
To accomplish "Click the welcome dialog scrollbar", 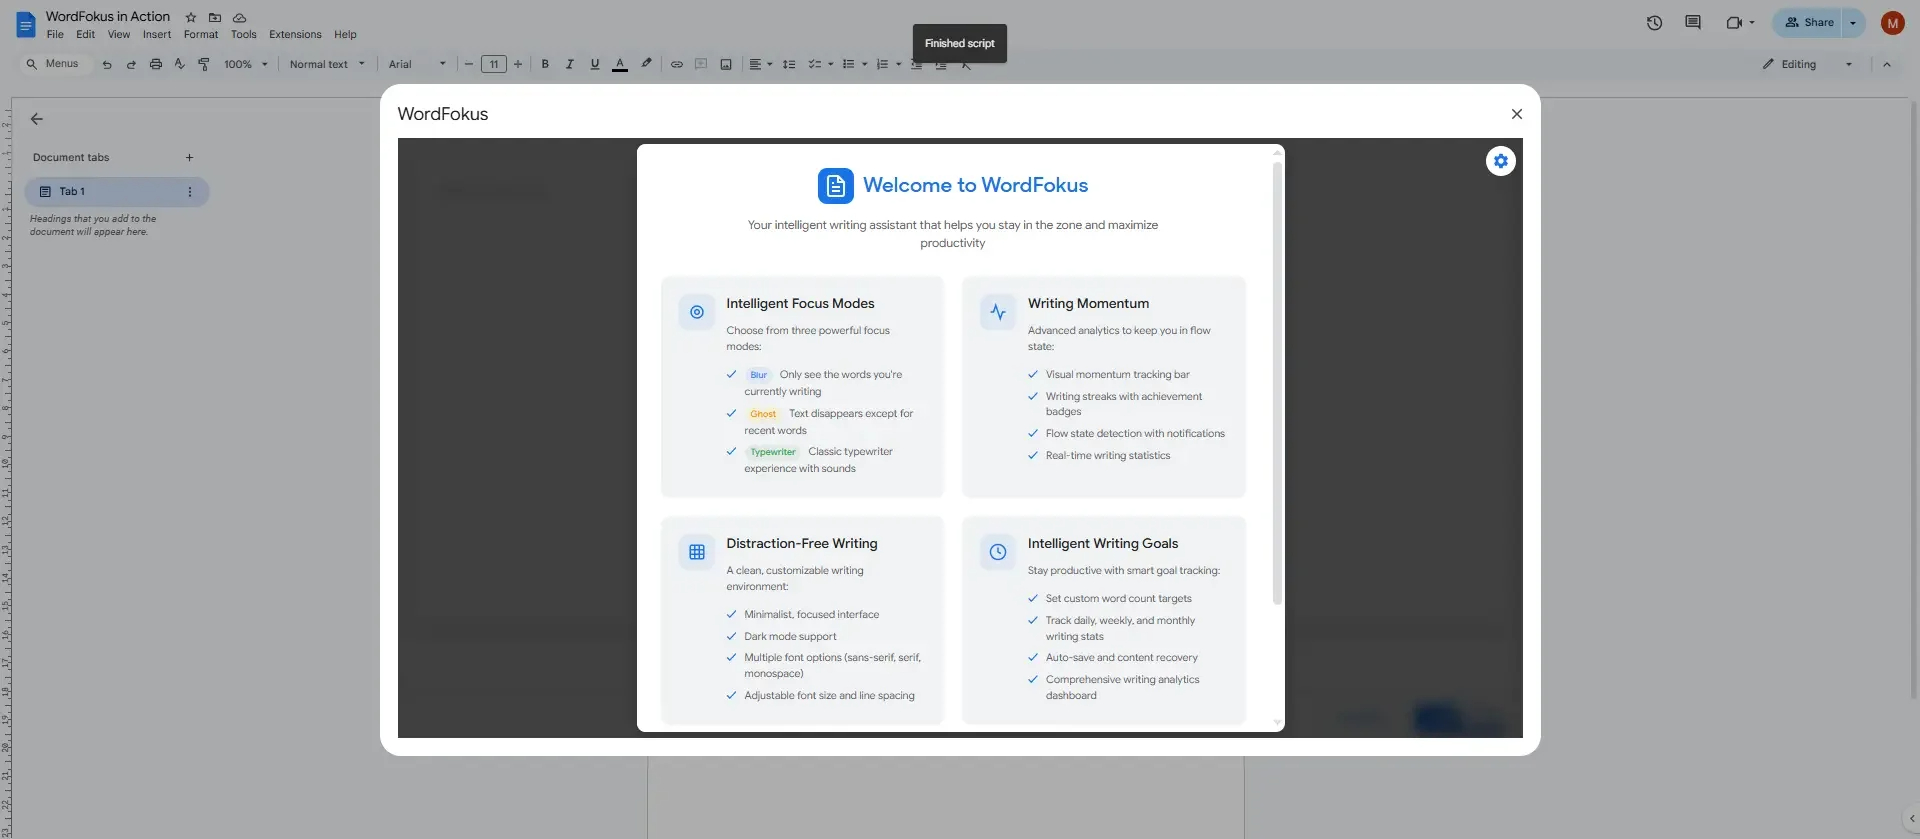I will click(1277, 382).
